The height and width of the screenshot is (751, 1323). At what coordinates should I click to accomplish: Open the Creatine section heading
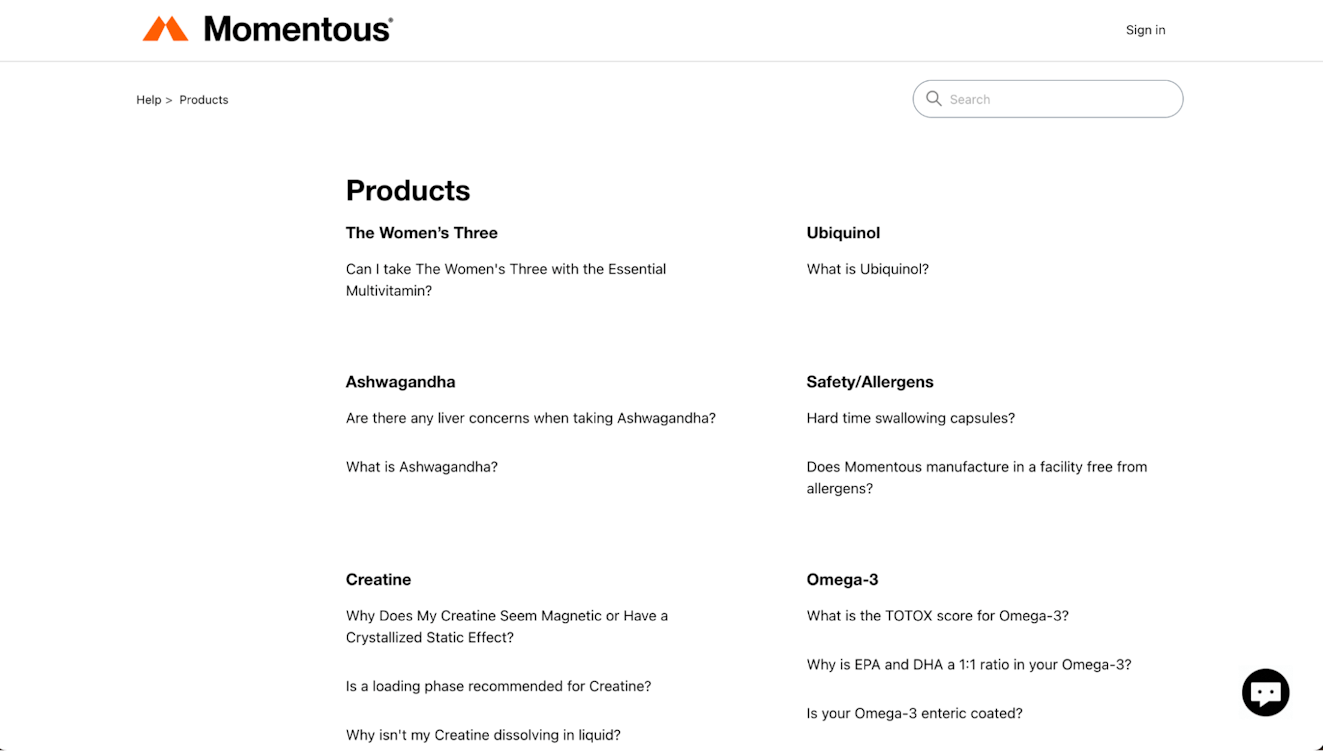pos(378,580)
